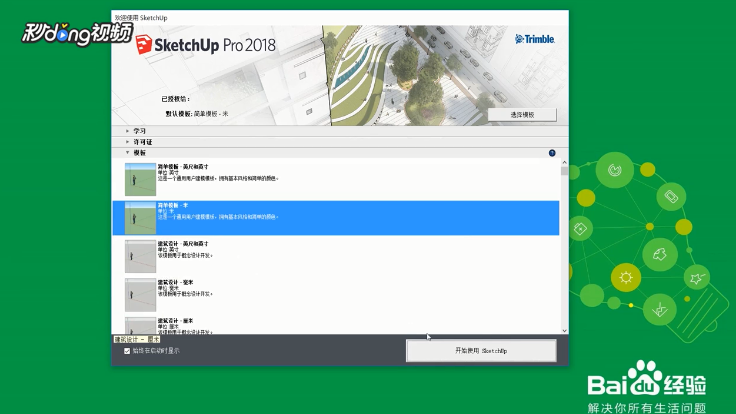
Task: Select the 建筑设计 毫米 template thumbnail
Action: [x=140, y=295]
